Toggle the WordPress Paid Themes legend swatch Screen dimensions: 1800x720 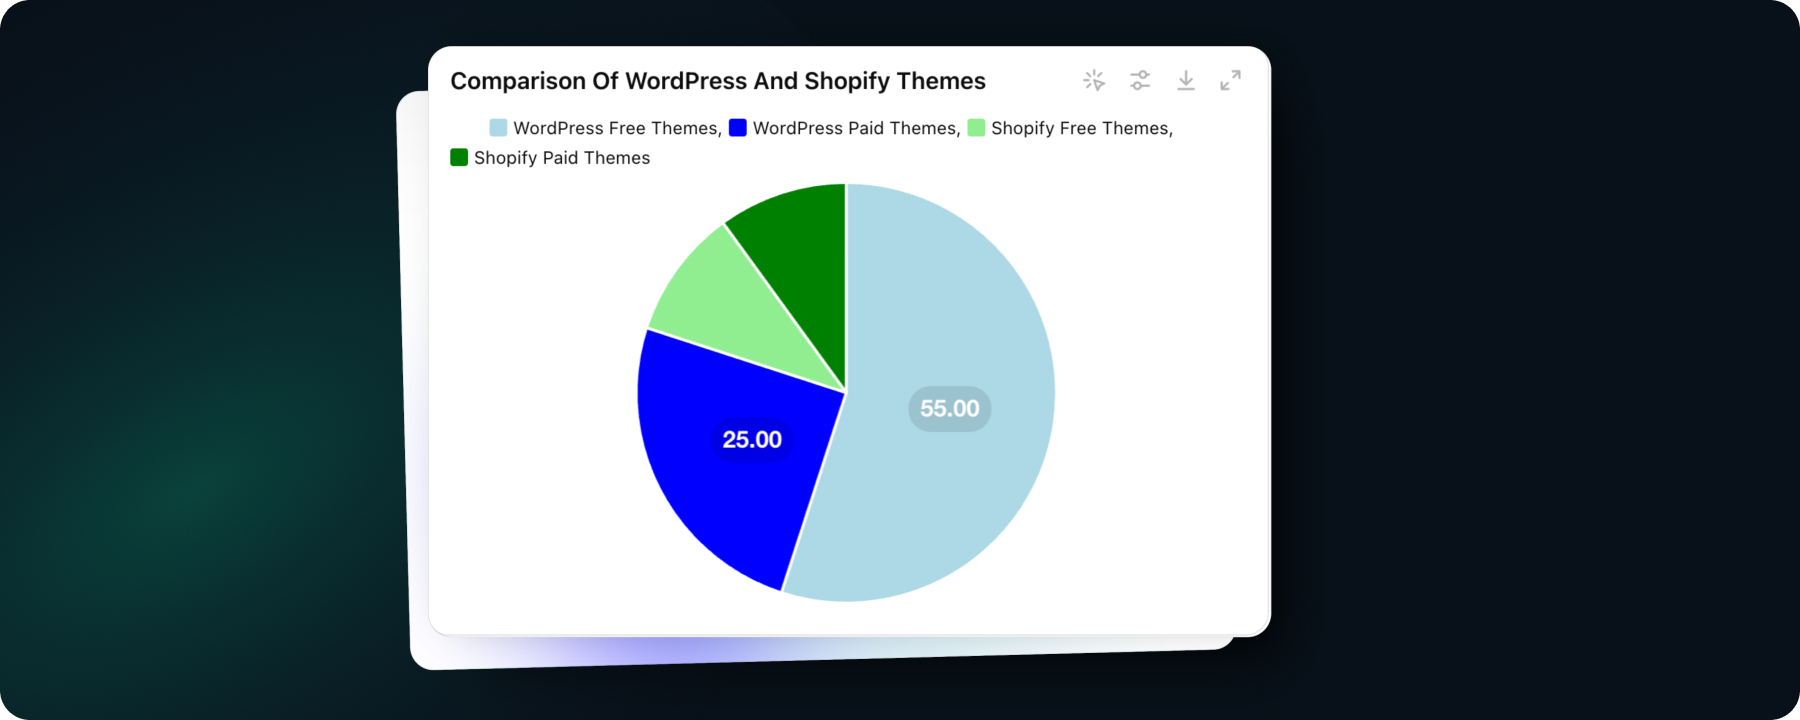coord(738,128)
